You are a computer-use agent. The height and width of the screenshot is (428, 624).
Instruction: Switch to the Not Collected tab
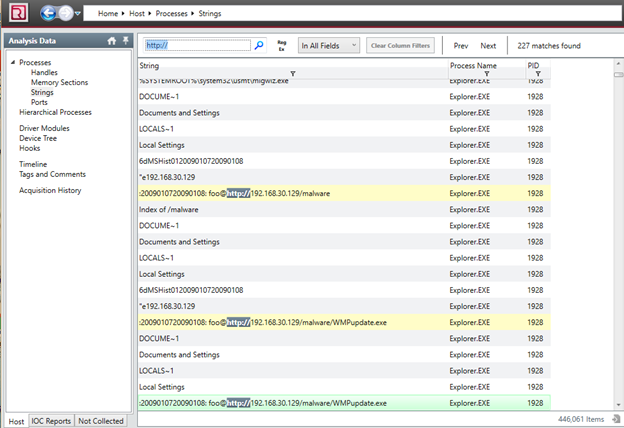[101, 421]
